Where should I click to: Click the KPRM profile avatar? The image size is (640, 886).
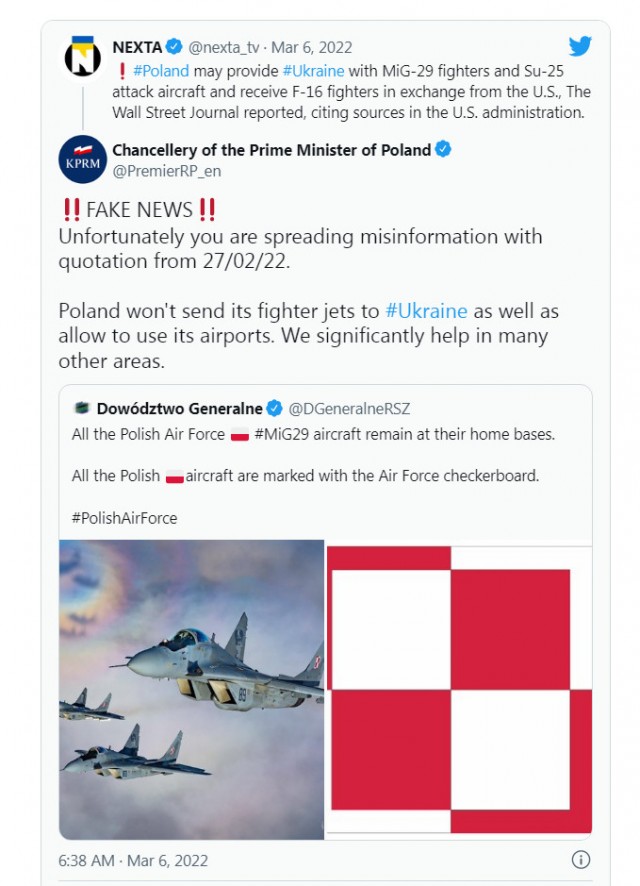pos(82,159)
